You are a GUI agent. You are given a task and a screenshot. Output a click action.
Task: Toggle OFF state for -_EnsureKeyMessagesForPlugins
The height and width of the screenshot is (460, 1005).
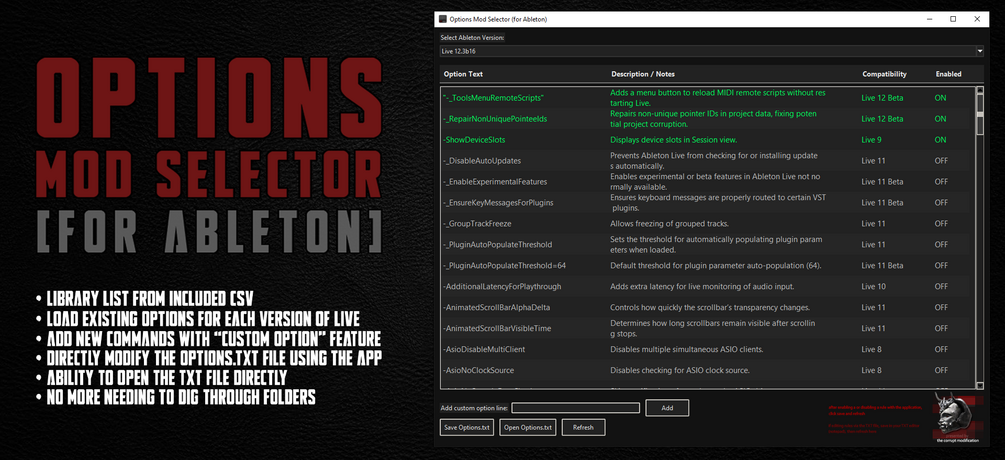941,202
